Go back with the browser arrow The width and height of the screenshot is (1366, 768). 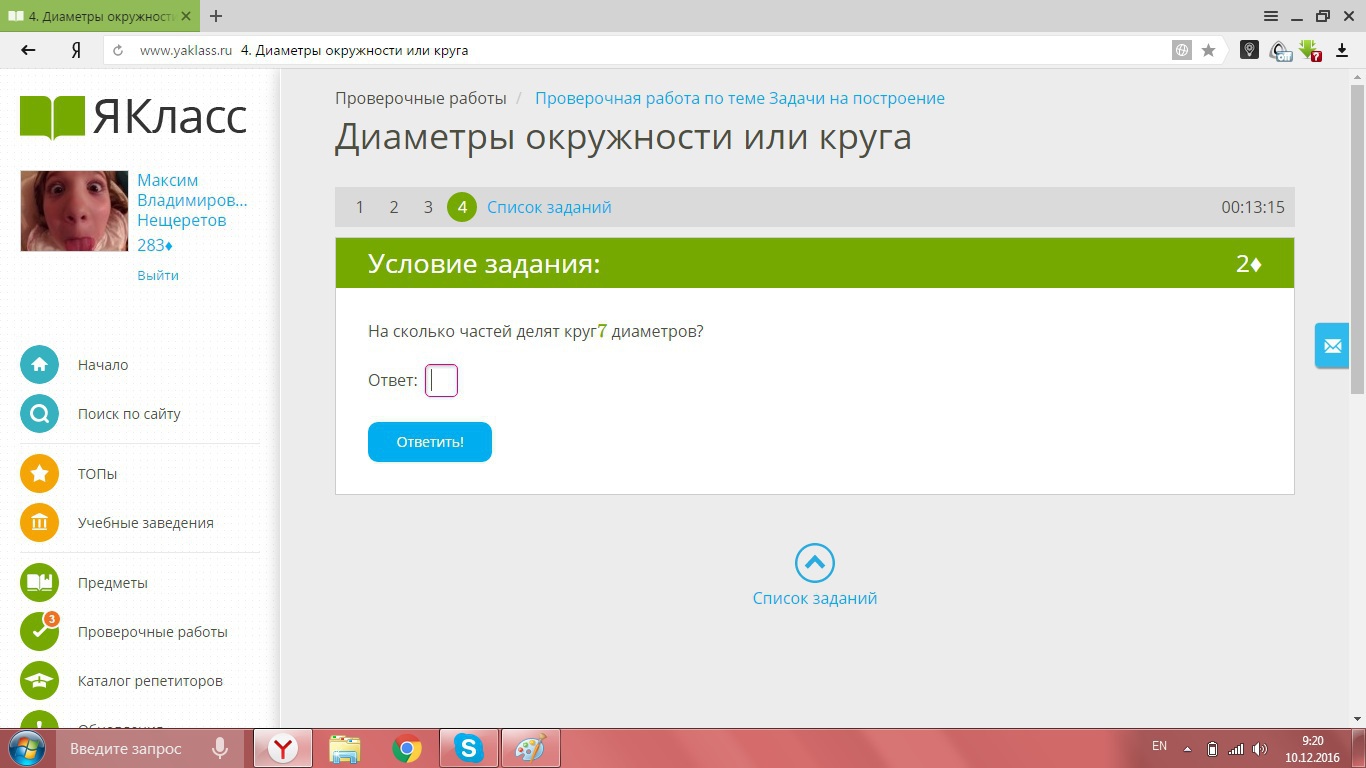point(28,50)
